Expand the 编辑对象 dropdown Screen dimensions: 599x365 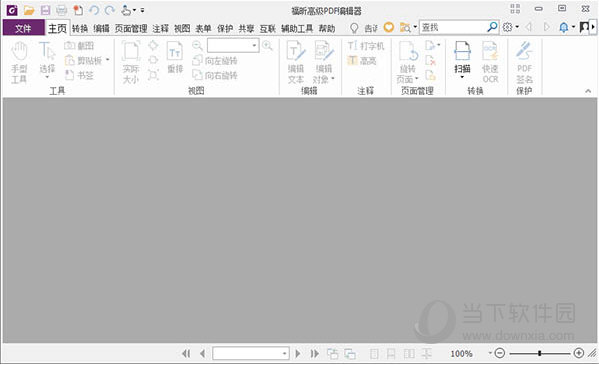coord(333,79)
